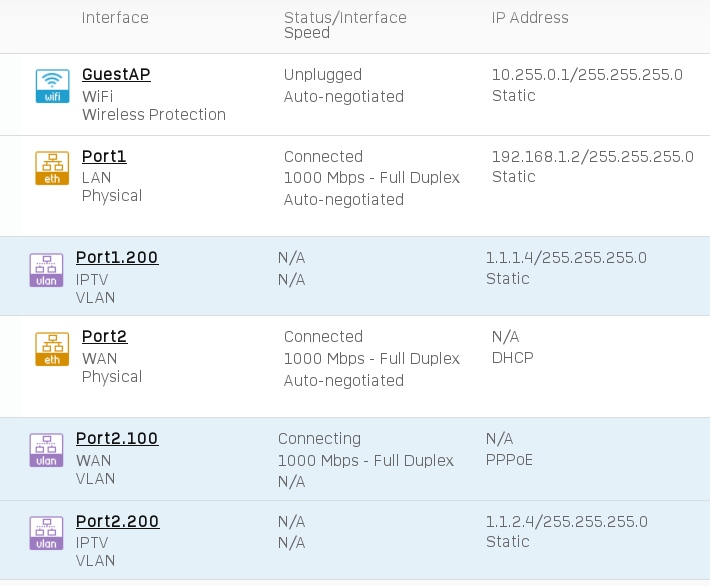Open the Port2 interface link

(105, 336)
